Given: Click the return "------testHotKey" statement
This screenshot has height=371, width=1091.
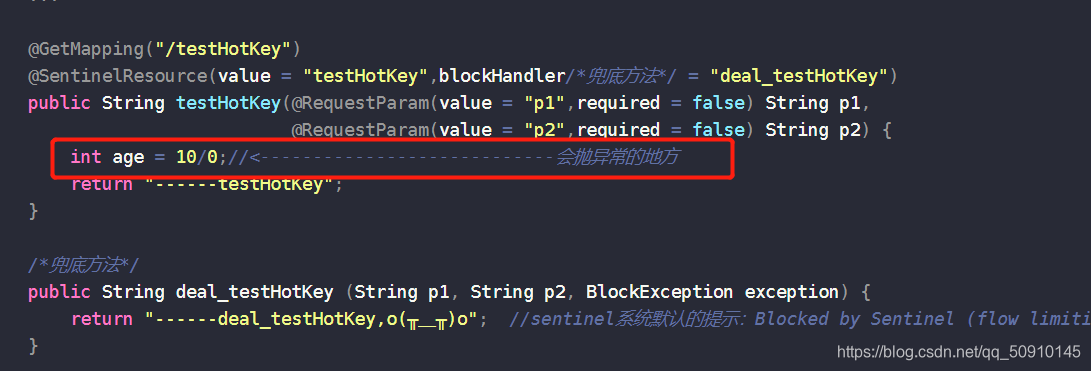Looking at the screenshot, I should (207, 184).
